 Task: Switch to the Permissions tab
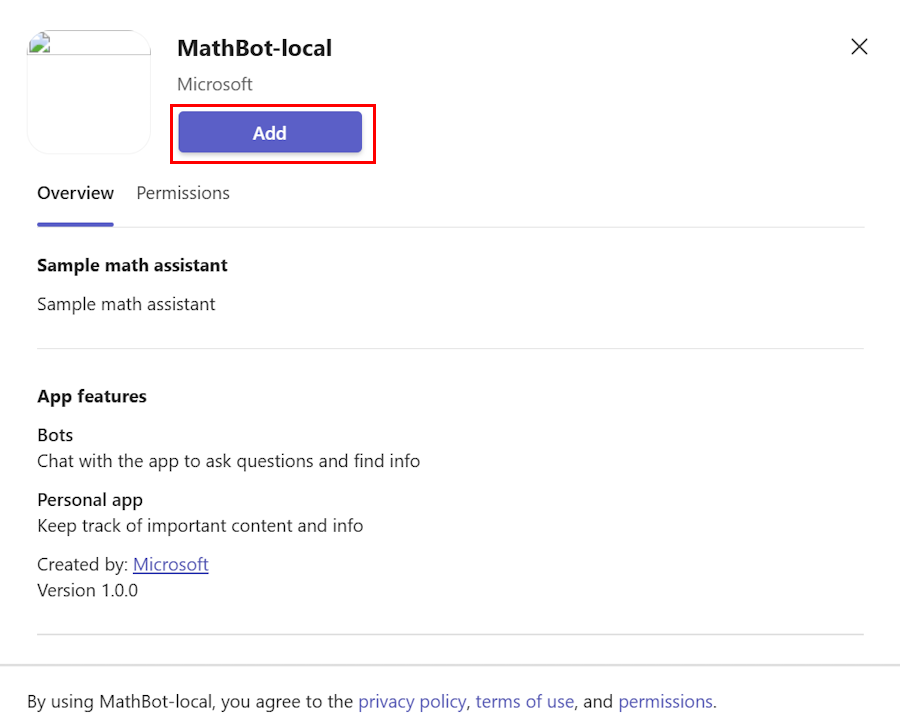point(183,193)
